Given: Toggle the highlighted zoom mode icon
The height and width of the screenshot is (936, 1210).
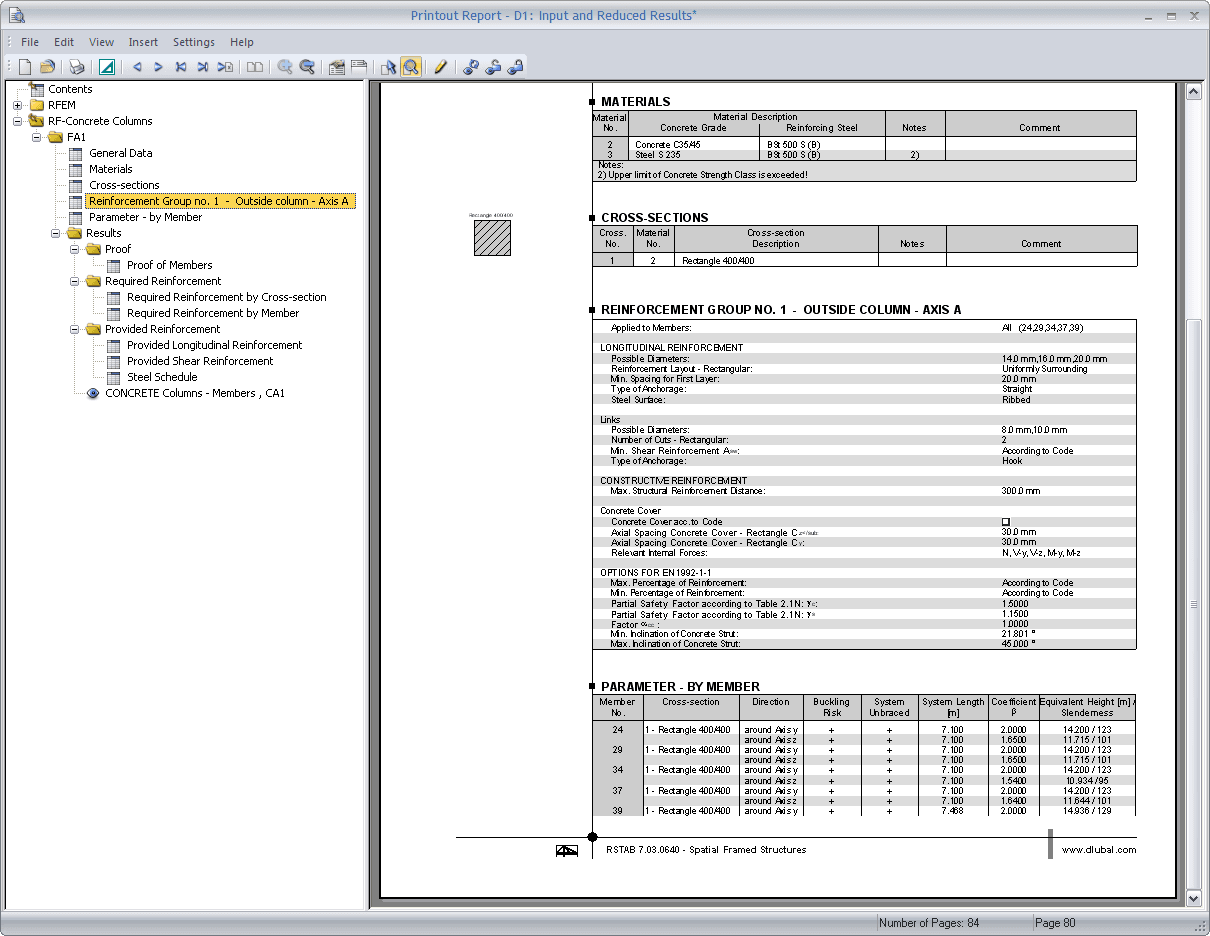Looking at the screenshot, I should (x=410, y=67).
